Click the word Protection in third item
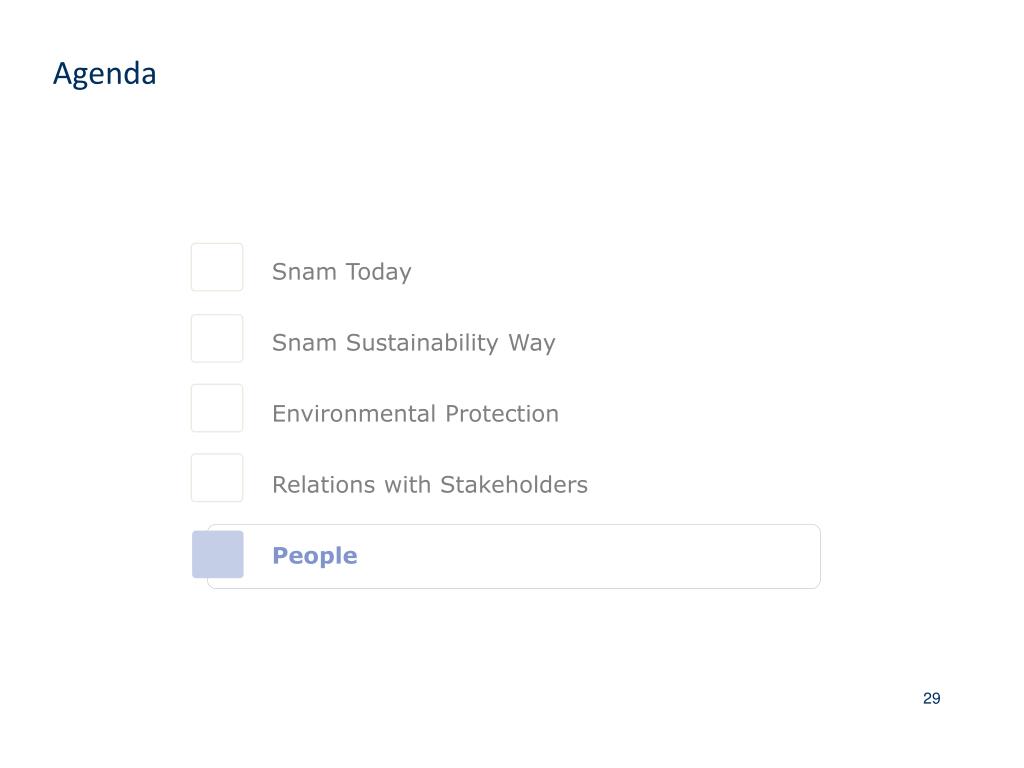This screenshot has height=768, width=1024. (x=502, y=413)
